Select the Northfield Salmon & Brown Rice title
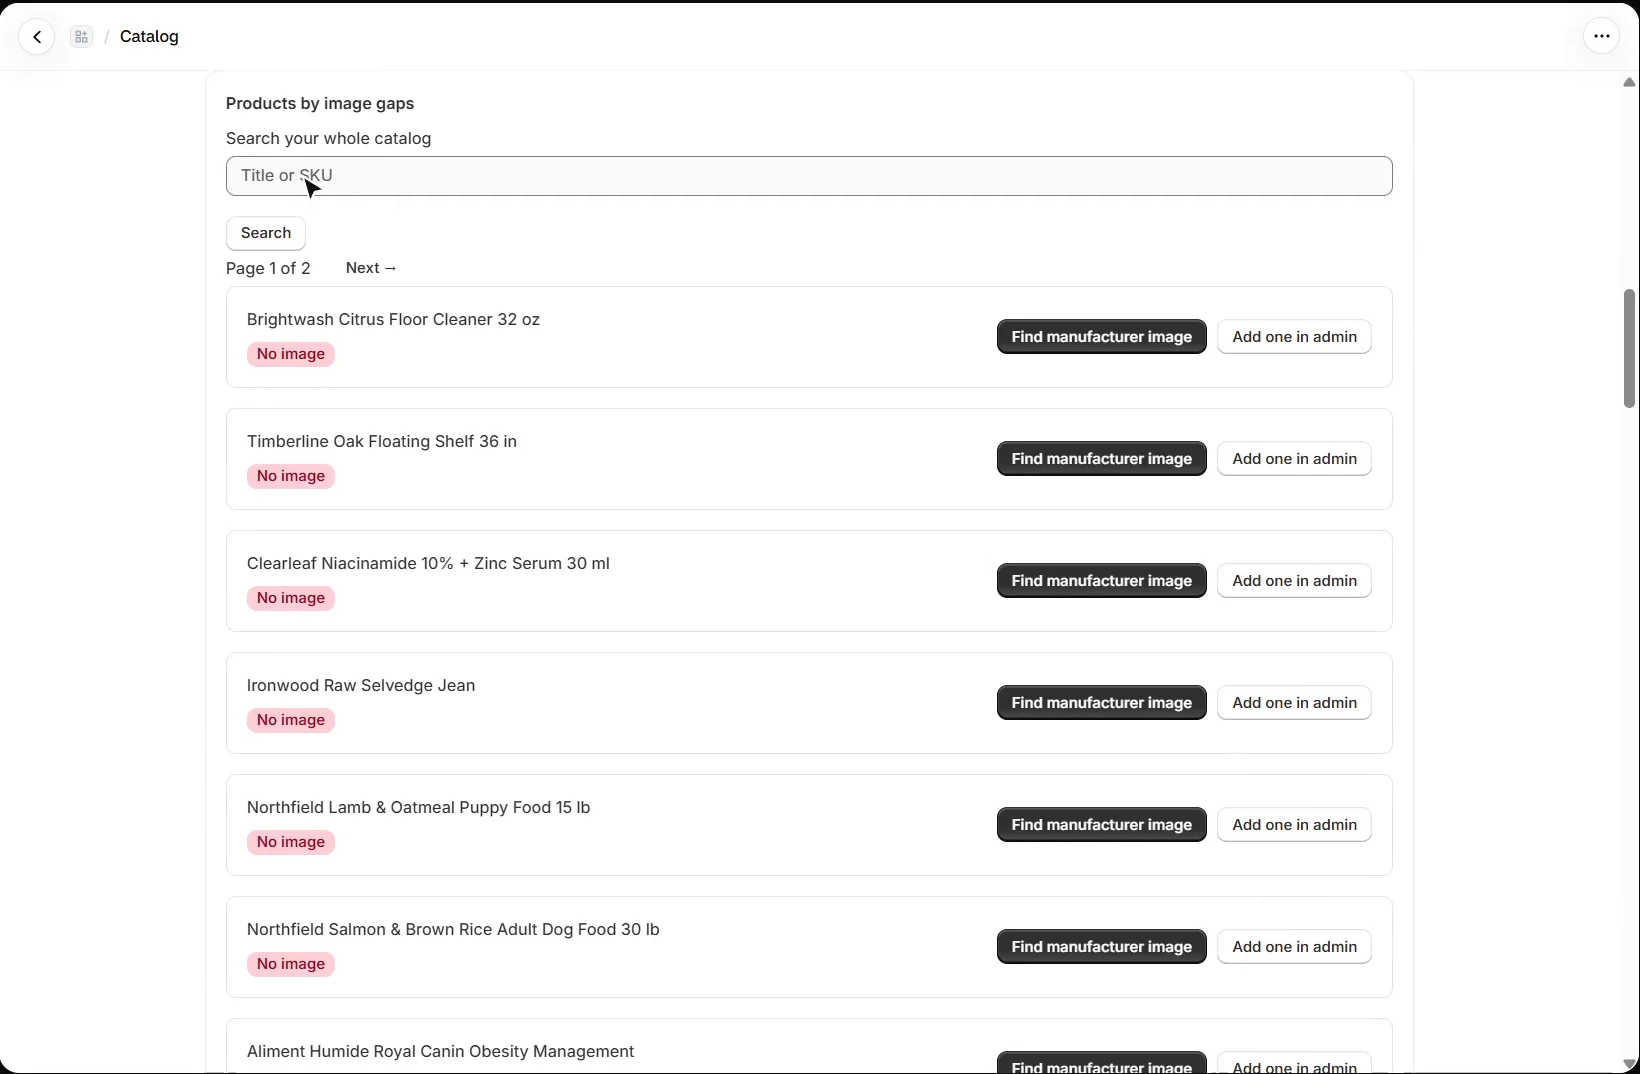Viewport: 1640px width, 1074px height. pyautogui.click(x=453, y=930)
